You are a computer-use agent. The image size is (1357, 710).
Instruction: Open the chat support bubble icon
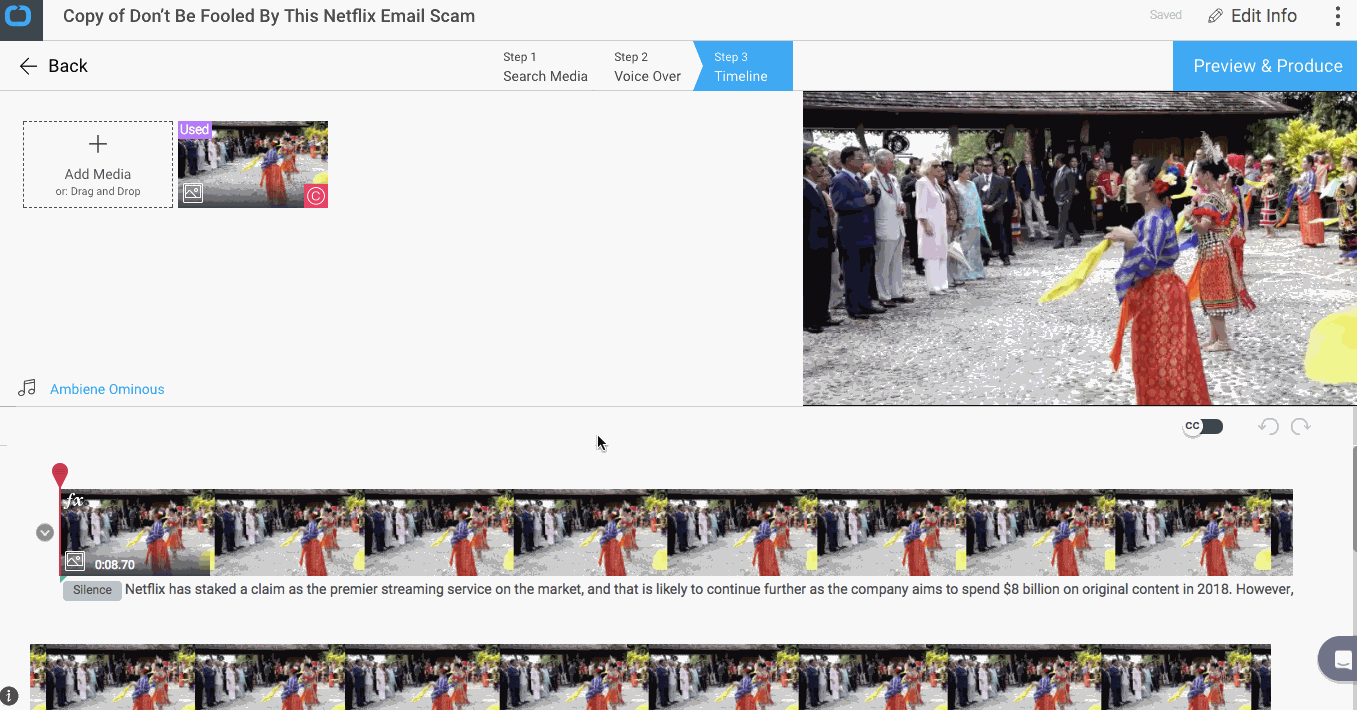tap(1338, 658)
